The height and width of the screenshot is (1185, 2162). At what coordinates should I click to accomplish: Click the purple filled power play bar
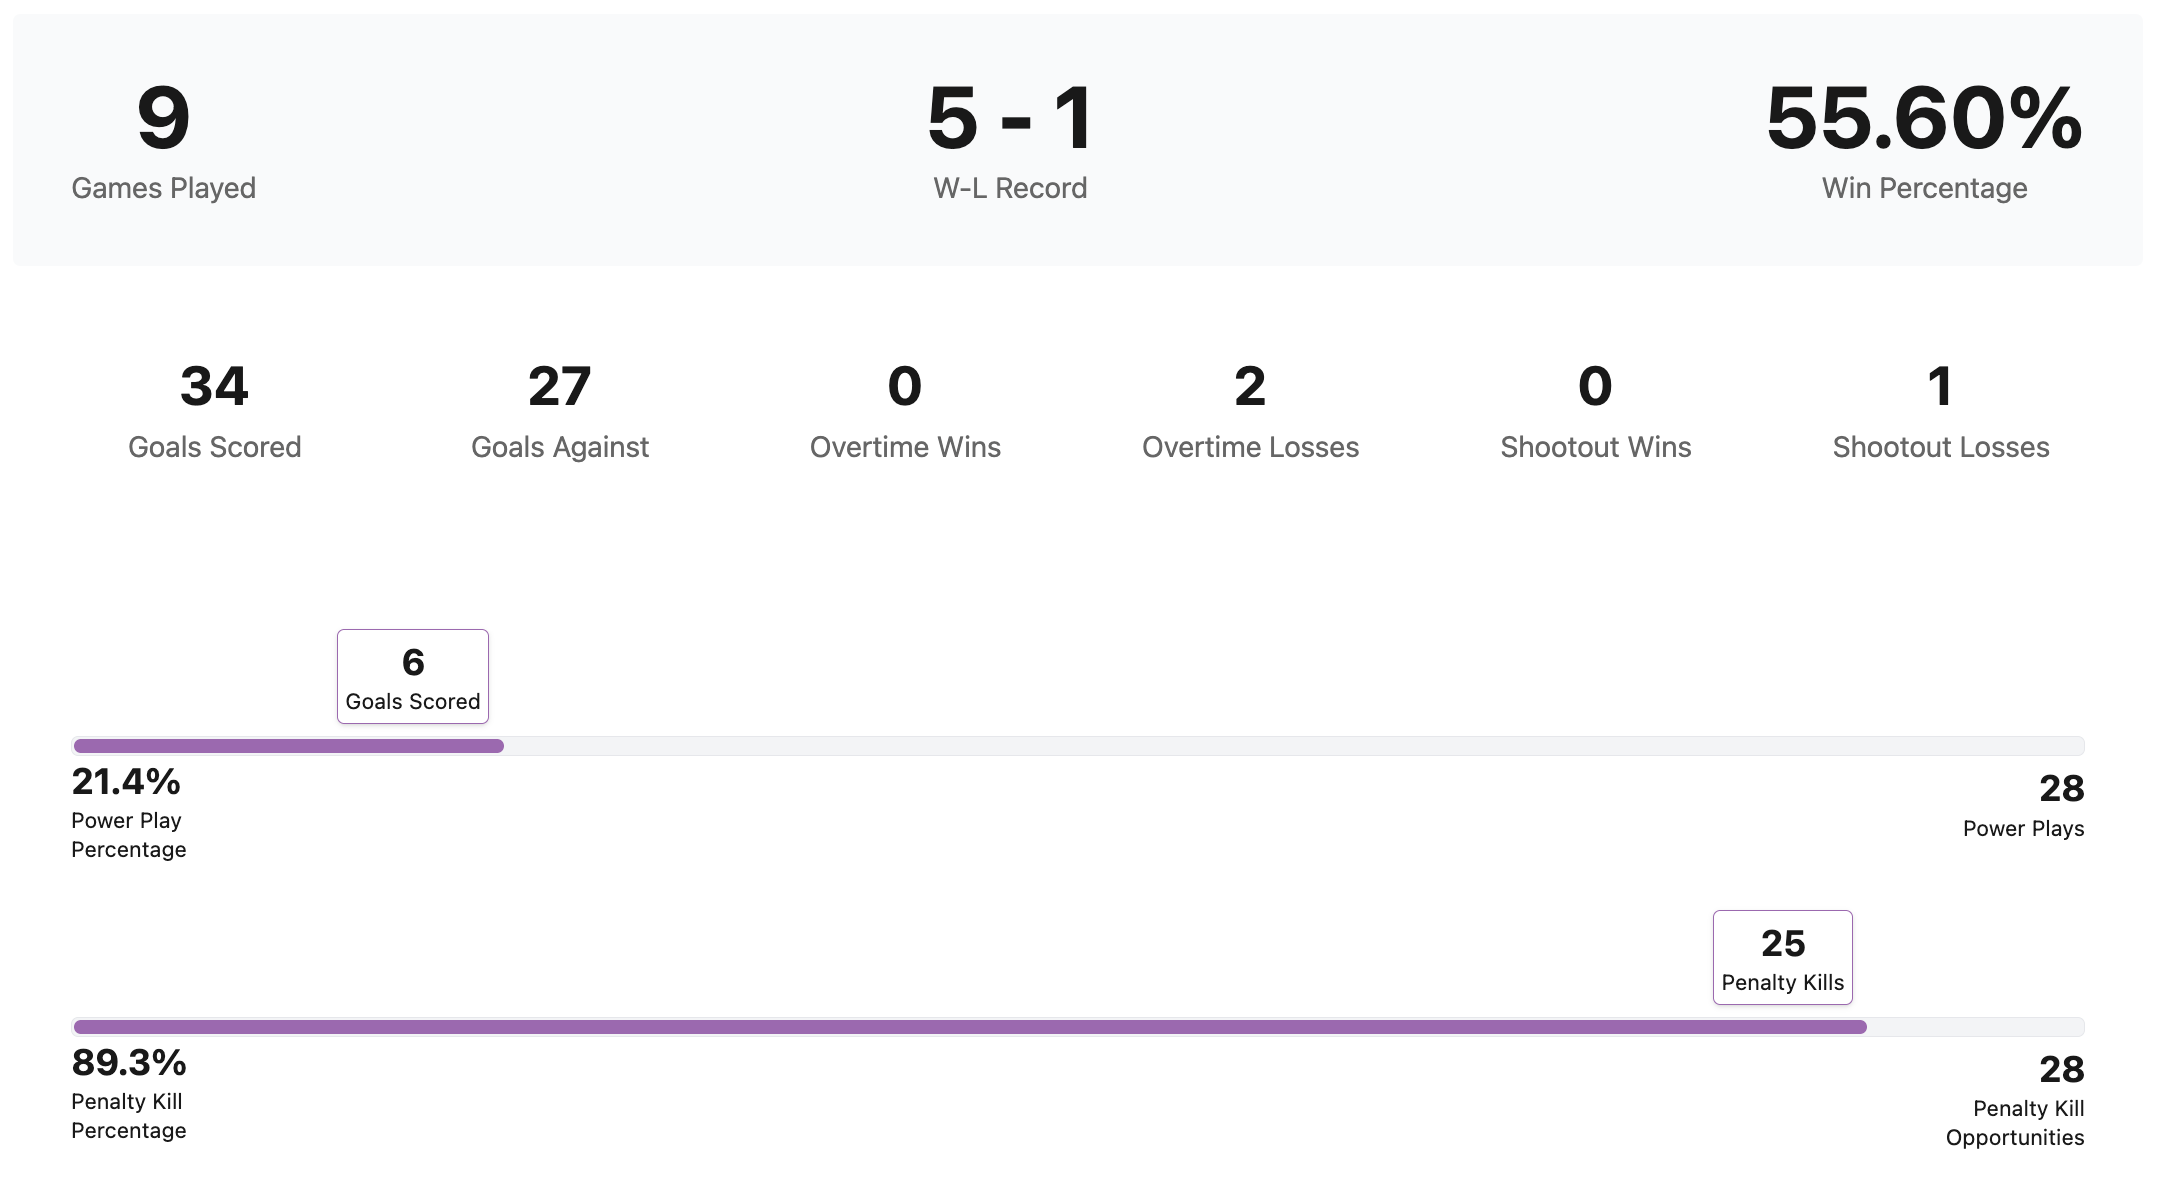(x=288, y=746)
